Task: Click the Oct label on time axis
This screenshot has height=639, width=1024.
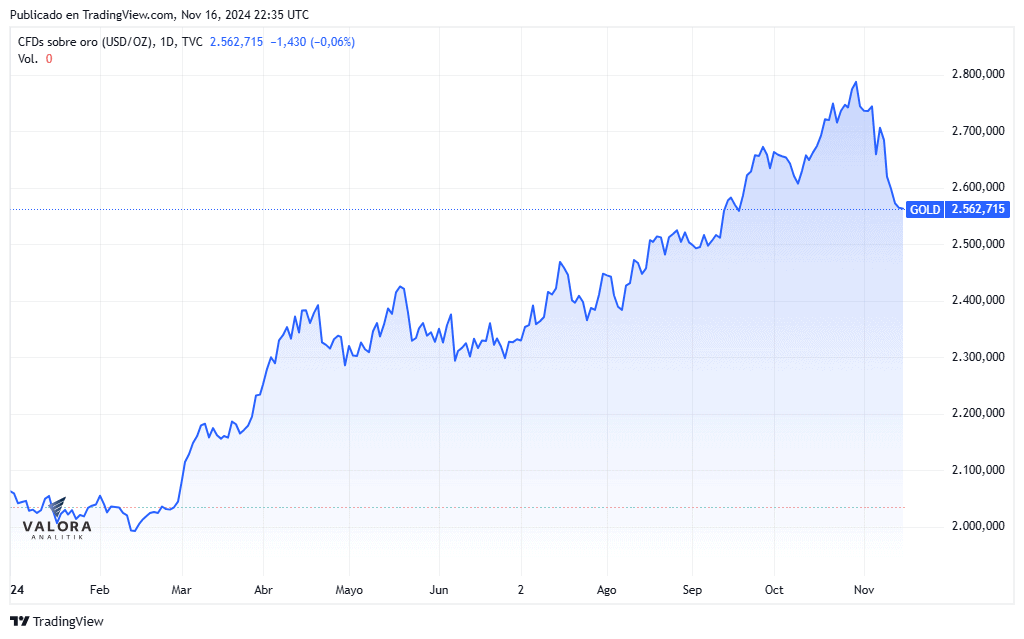Action: click(774, 590)
